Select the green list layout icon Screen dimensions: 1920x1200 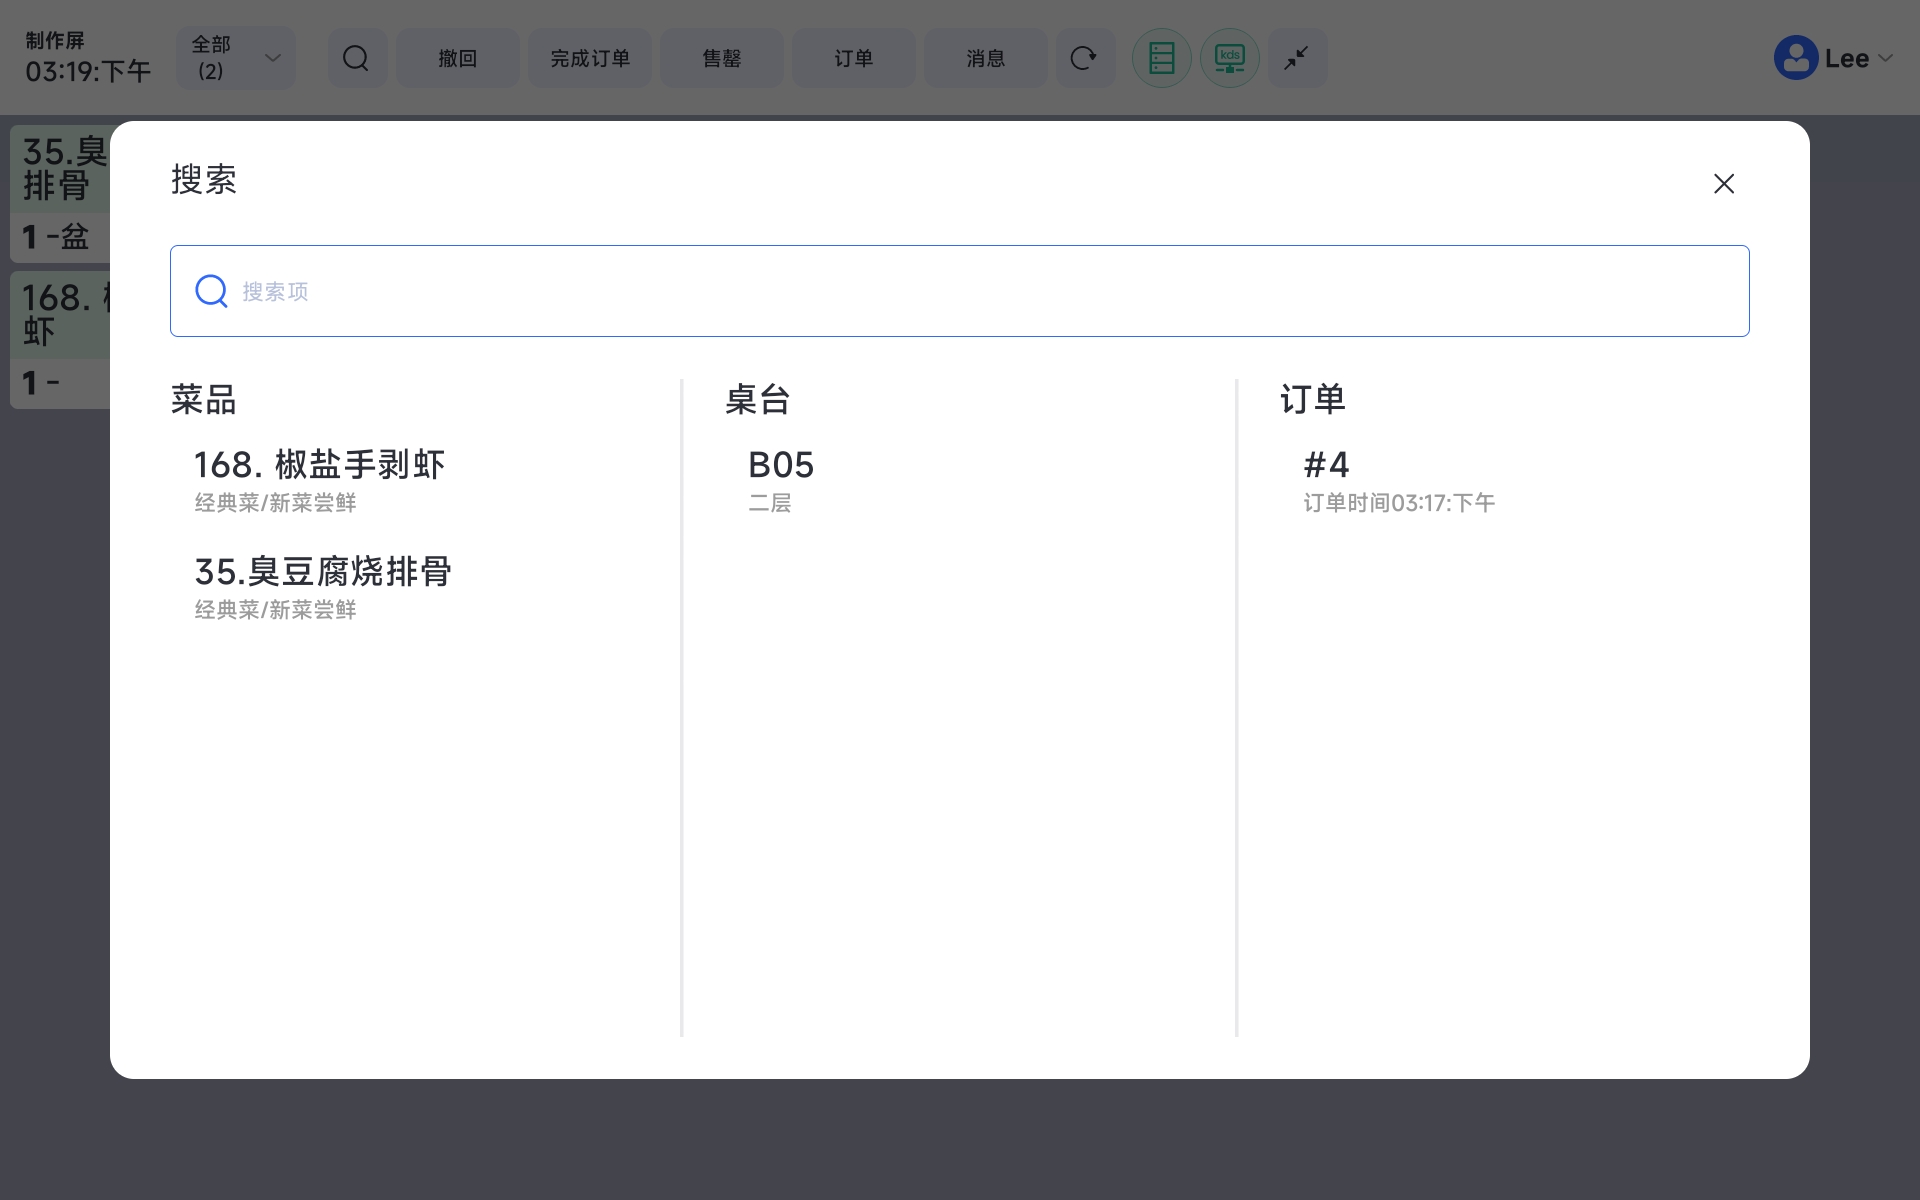pyautogui.click(x=1161, y=58)
